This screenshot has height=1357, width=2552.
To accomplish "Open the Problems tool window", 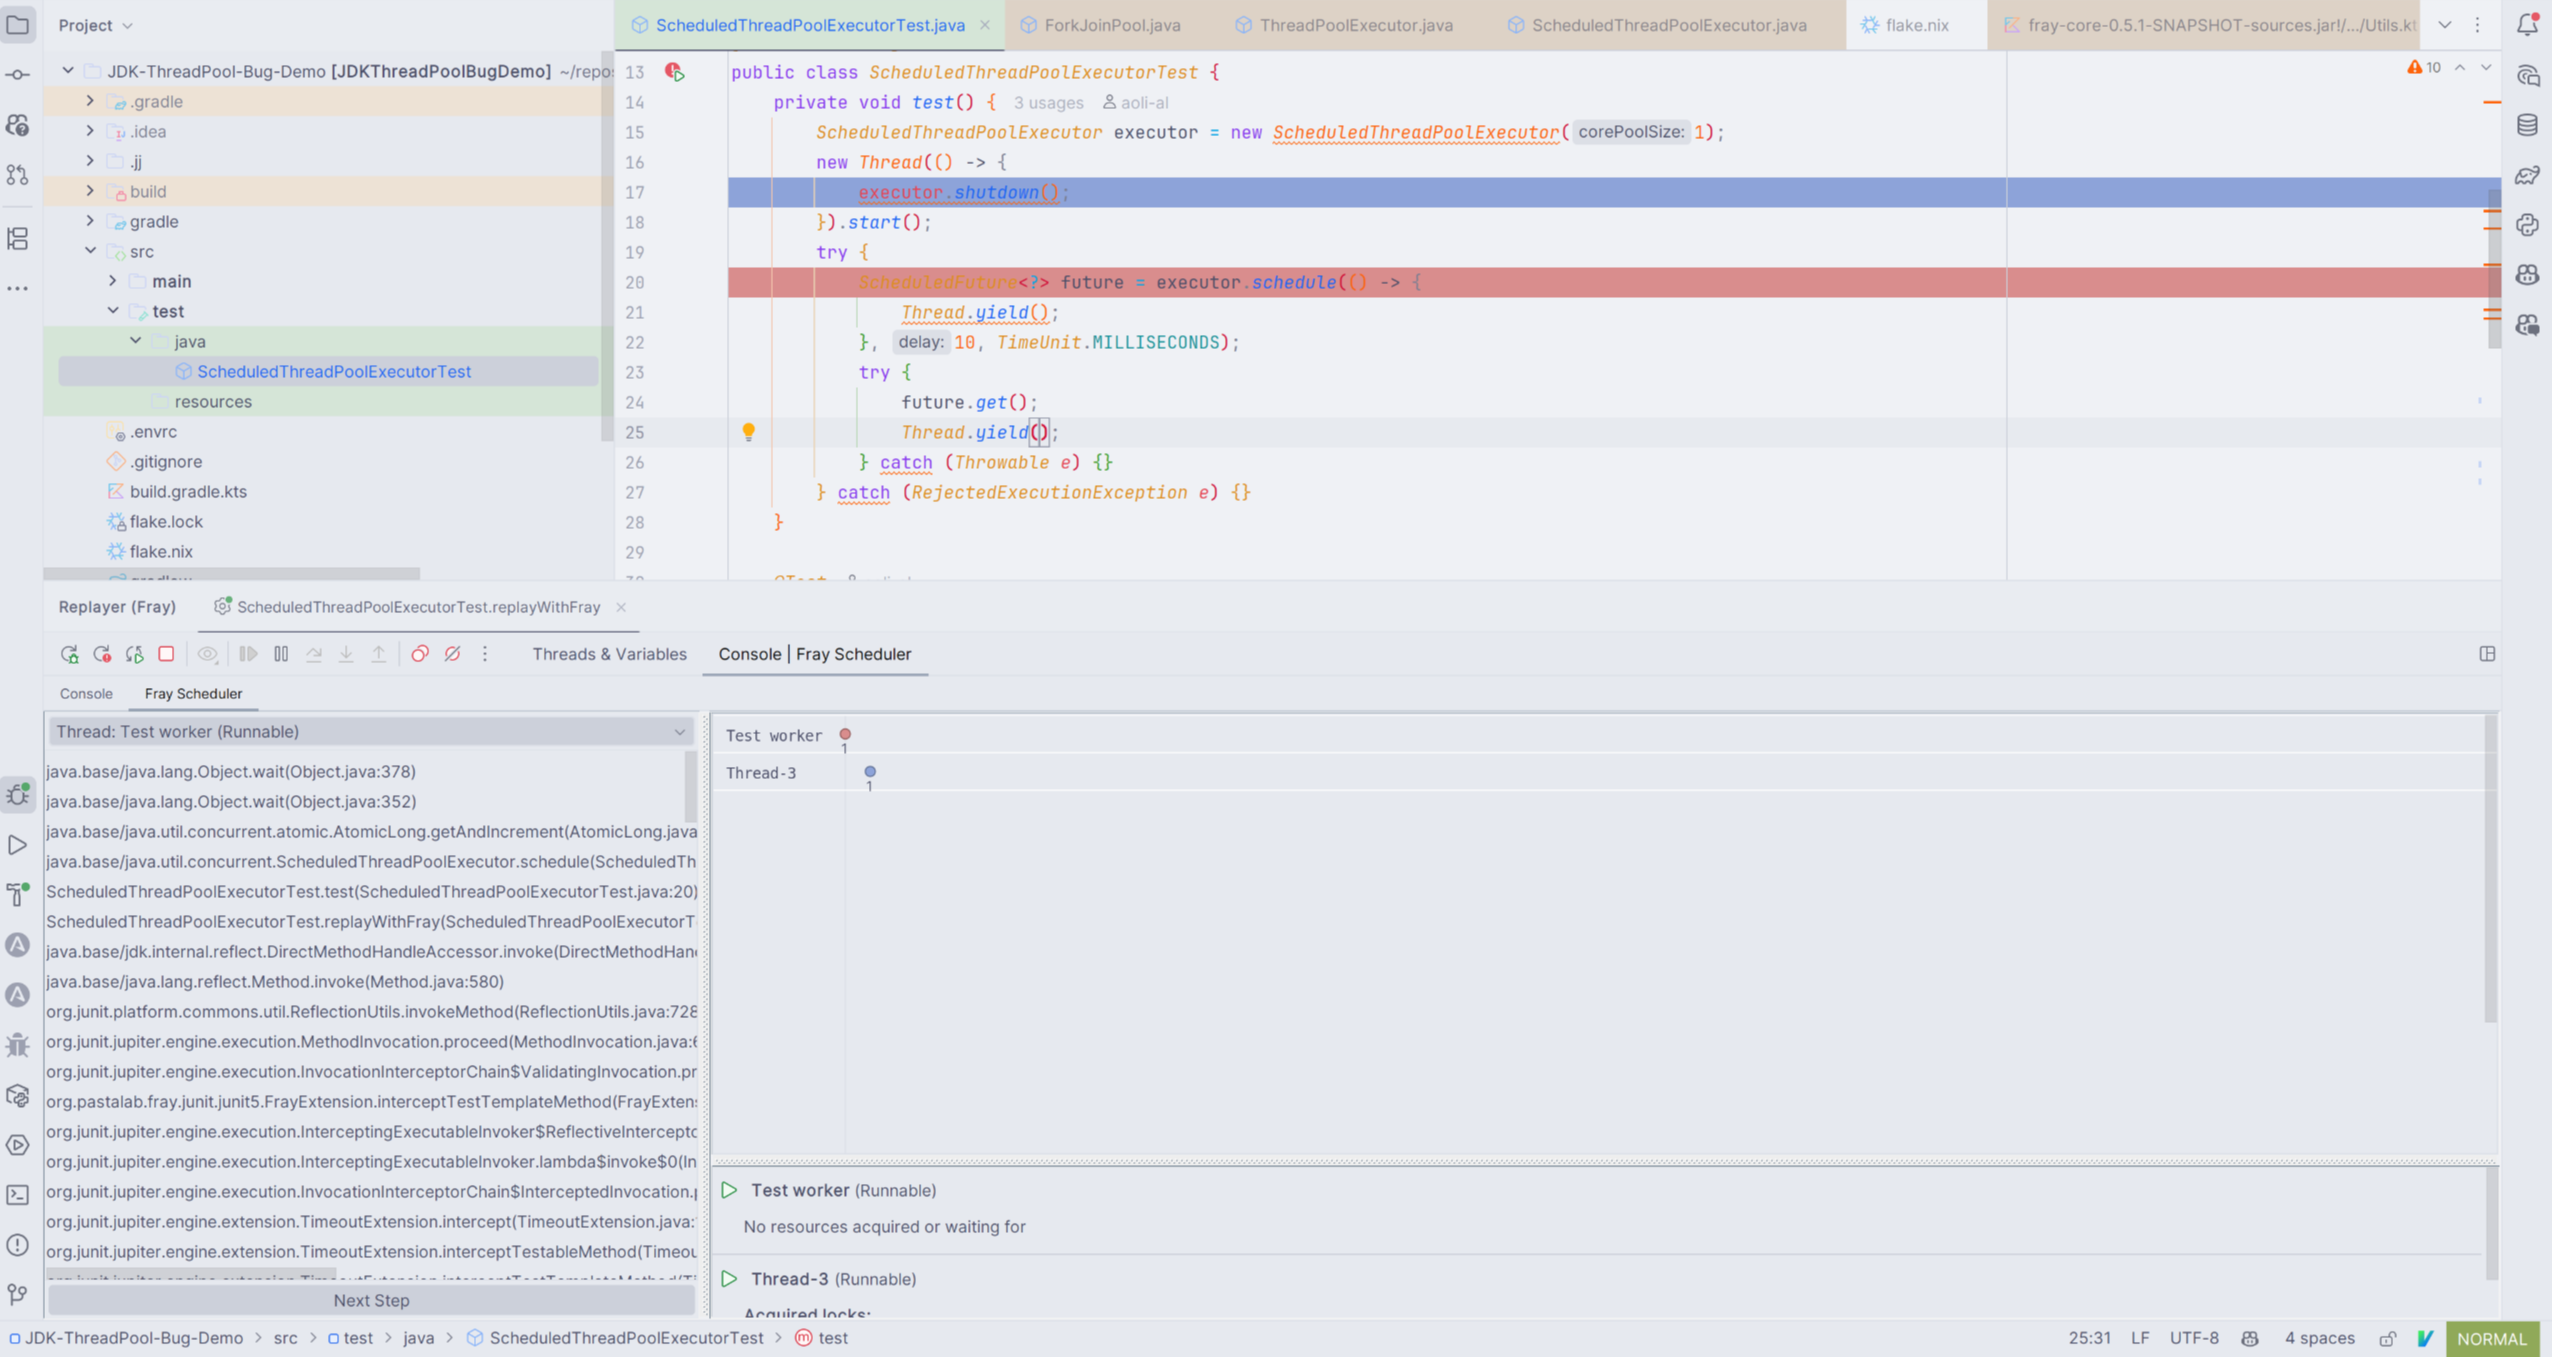I will 18,1245.
